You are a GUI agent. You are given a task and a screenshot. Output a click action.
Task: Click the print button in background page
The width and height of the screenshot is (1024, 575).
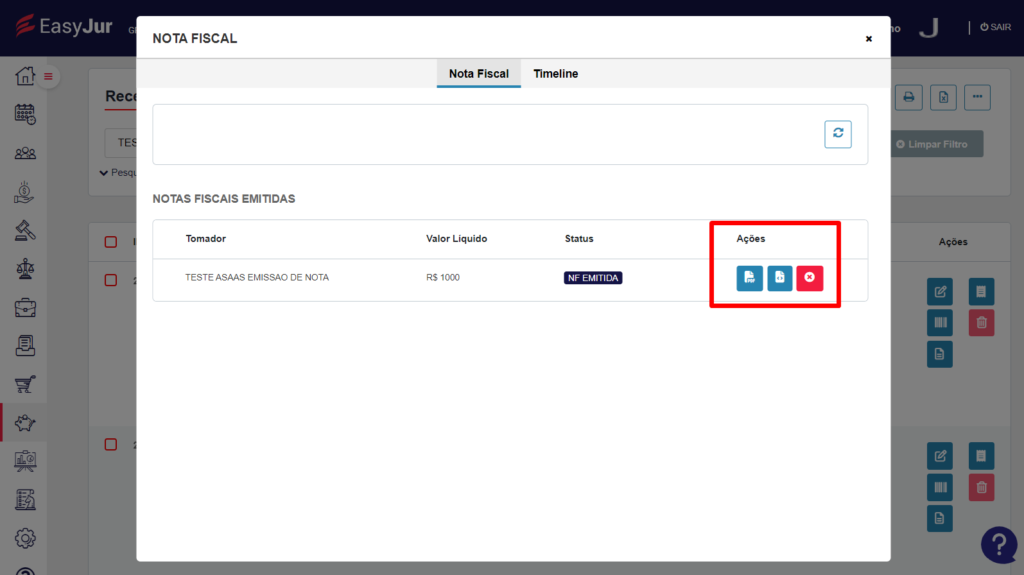click(x=908, y=97)
